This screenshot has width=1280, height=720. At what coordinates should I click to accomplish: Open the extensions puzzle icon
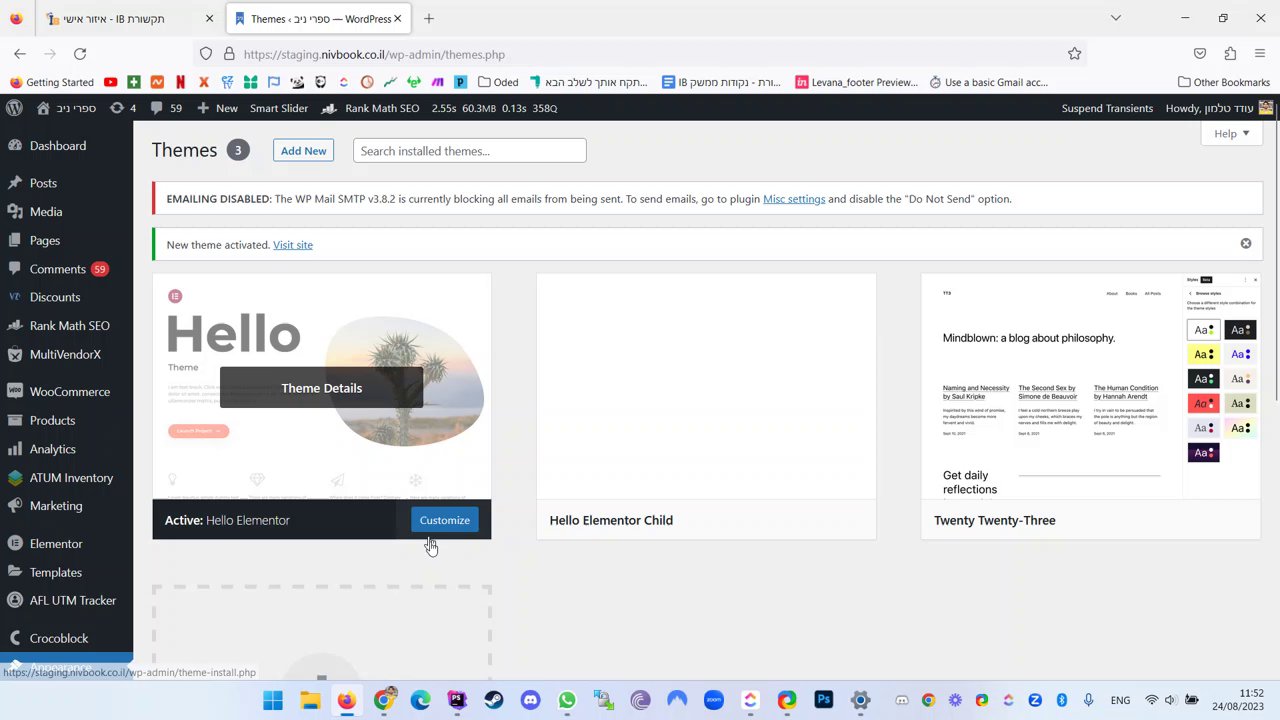(1230, 54)
